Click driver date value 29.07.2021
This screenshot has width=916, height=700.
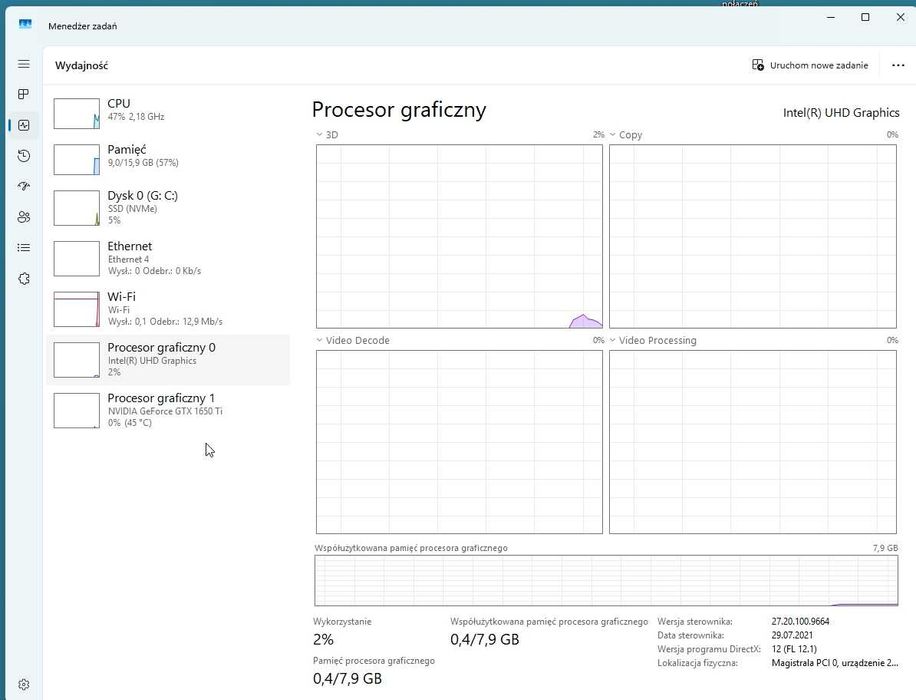pos(792,635)
